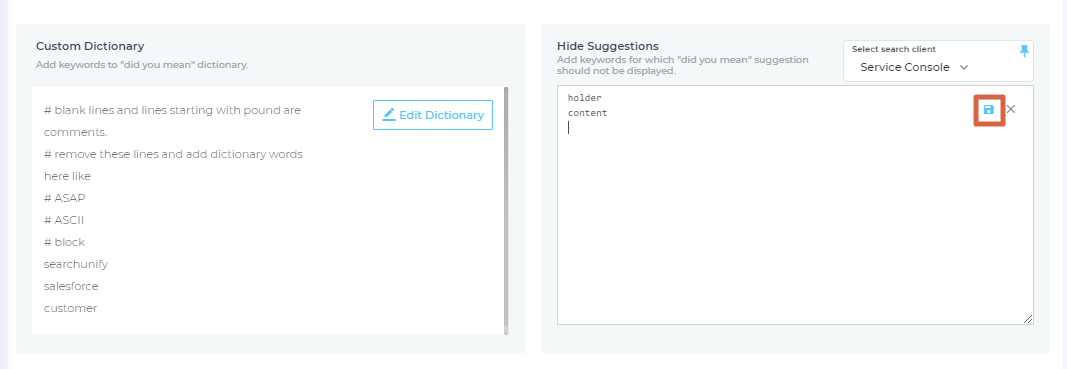Click the 'Select search client' label
1067x369 pixels.
[893, 49]
